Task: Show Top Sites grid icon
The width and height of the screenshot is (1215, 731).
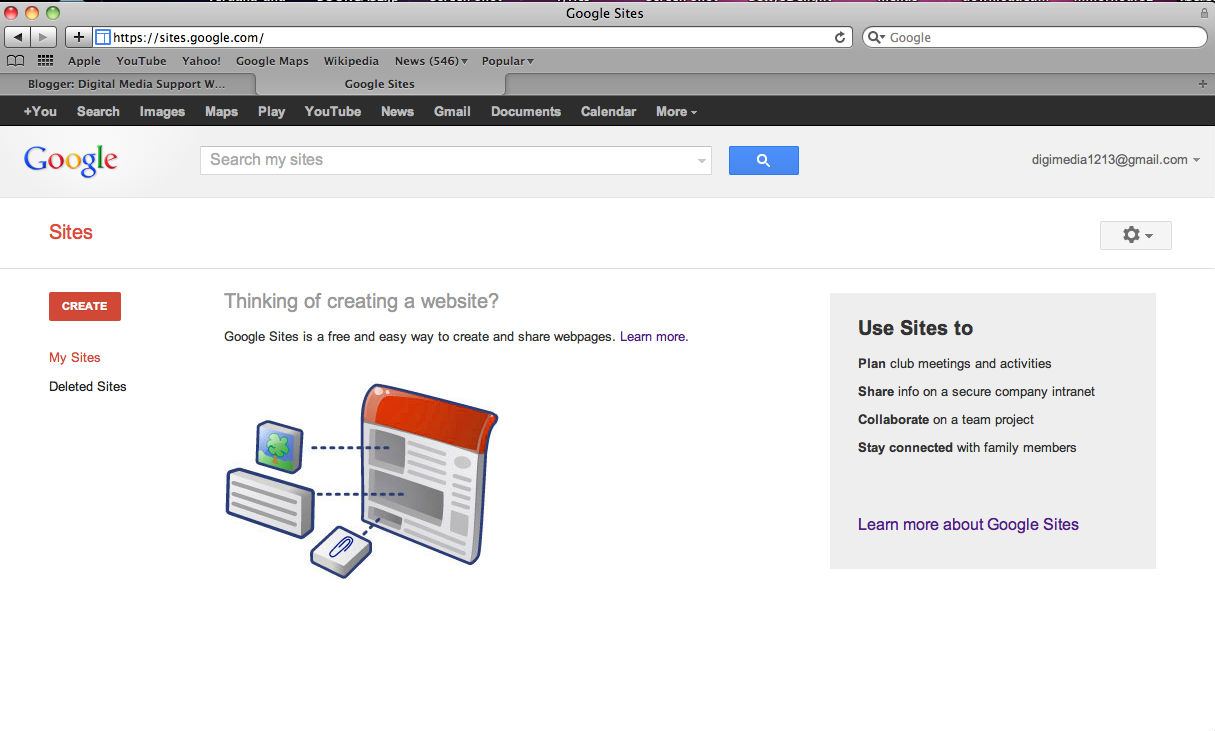Action: (x=45, y=61)
